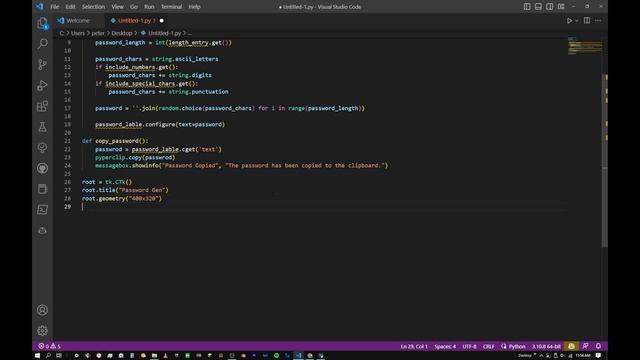Open the errors and warnings status indicator

click(x=49, y=346)
